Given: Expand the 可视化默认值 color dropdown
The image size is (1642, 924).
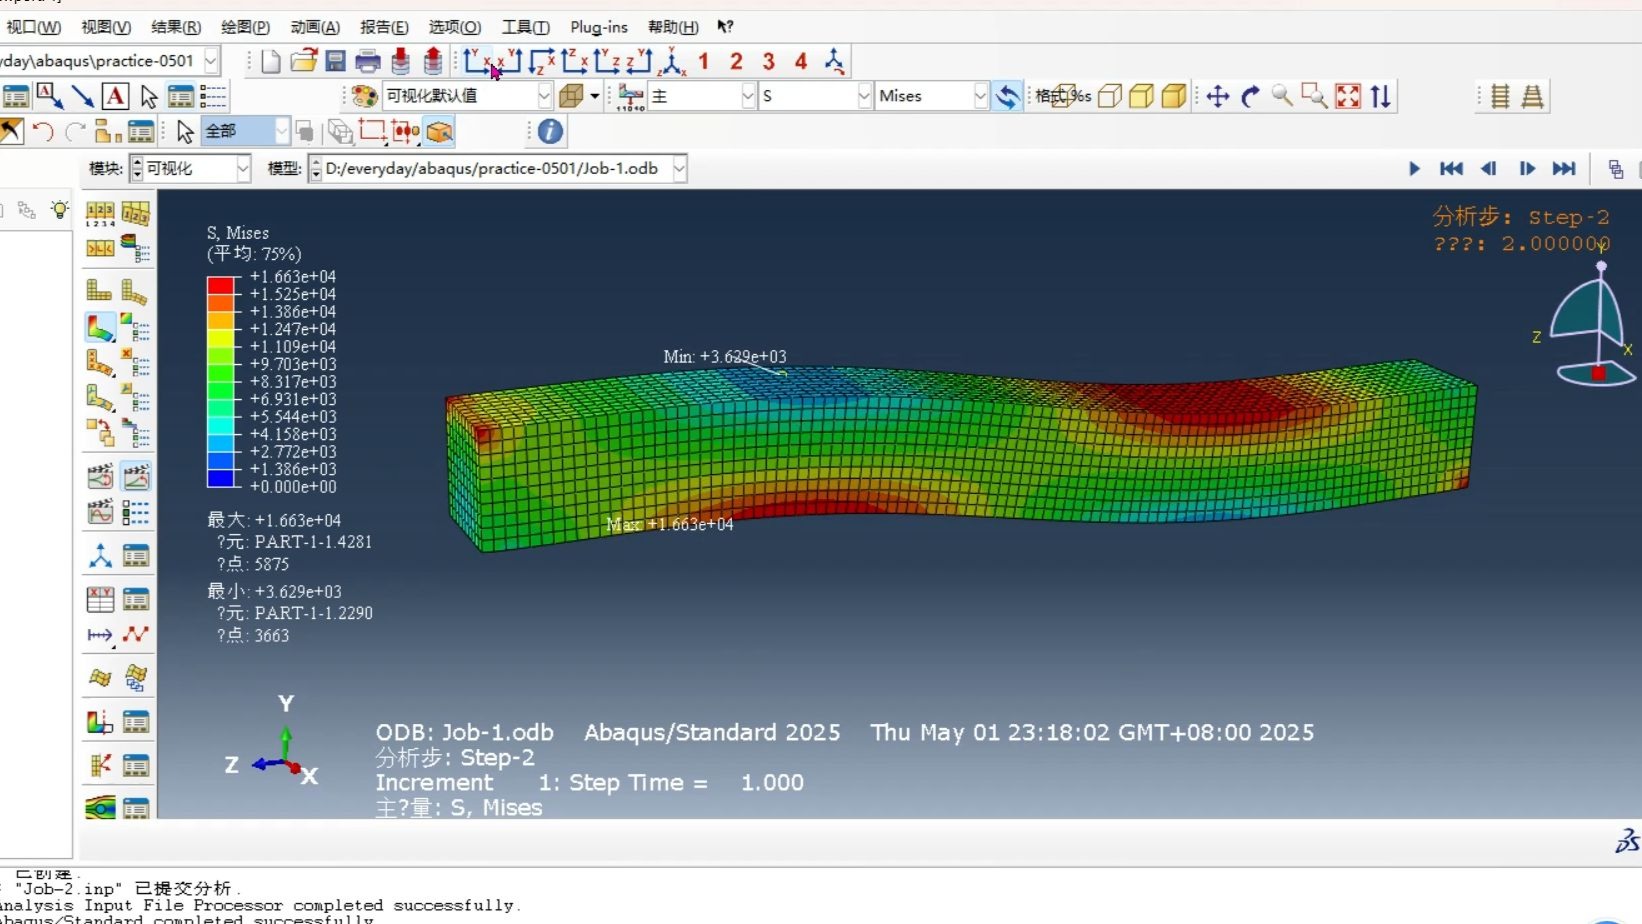Looking at the screenshot, I should (x=544, y=96).
